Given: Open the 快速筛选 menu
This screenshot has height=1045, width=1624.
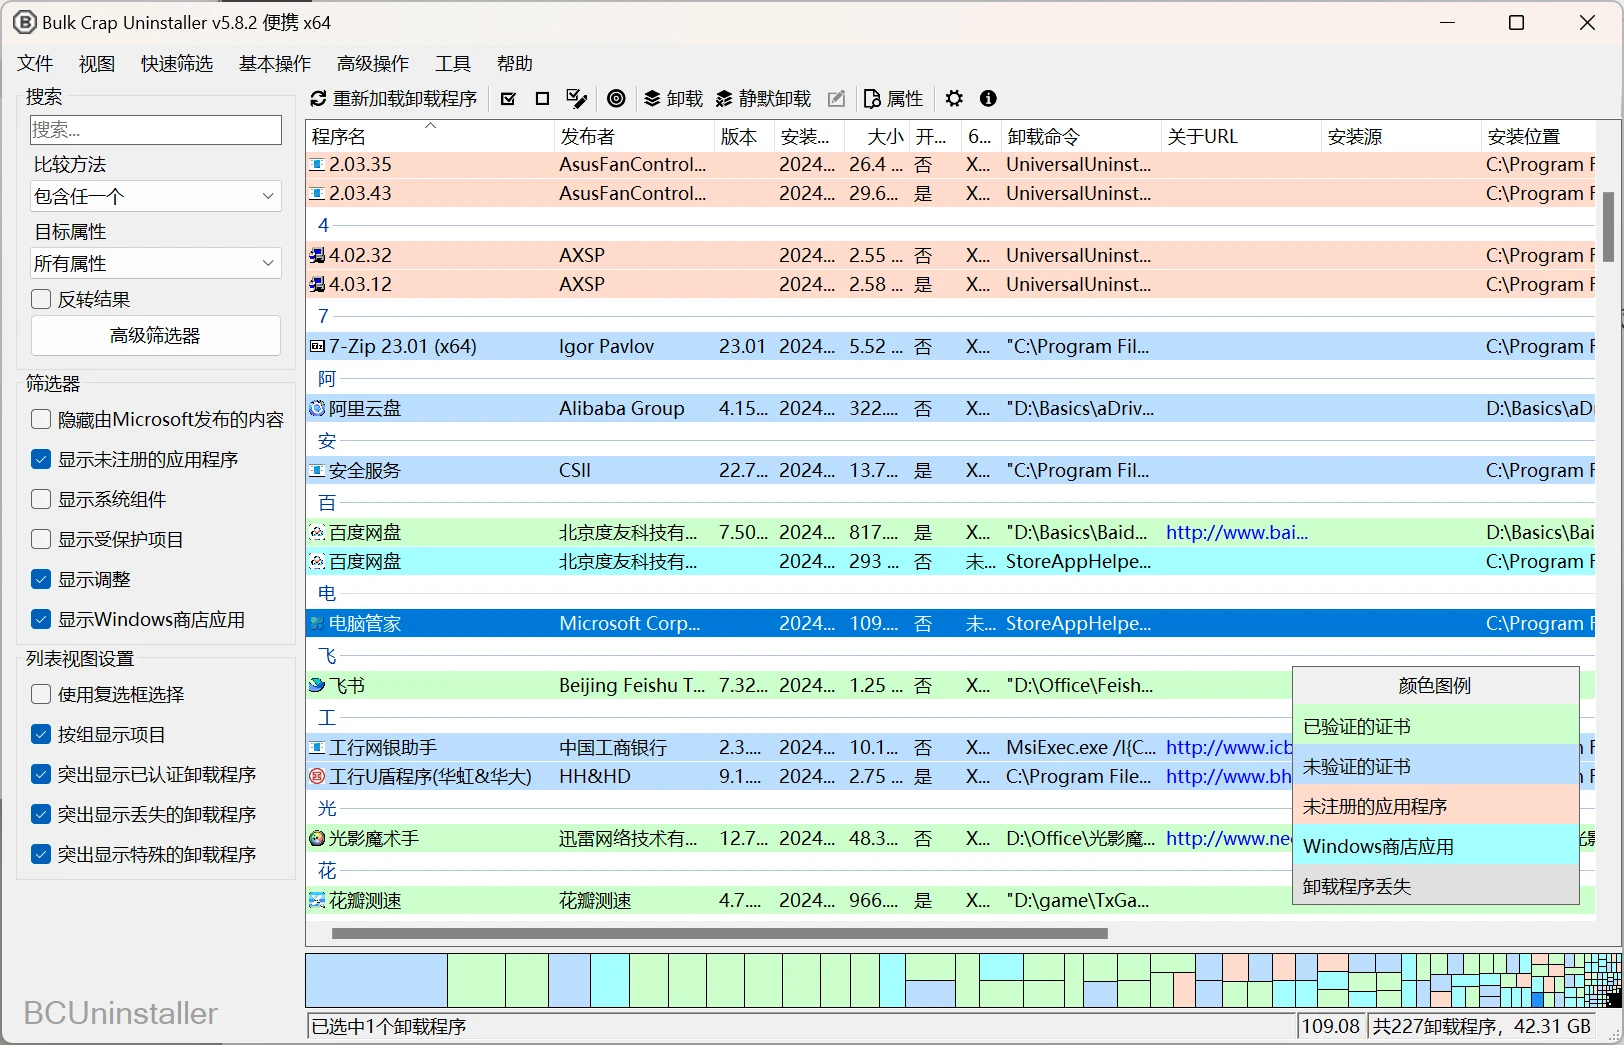Looking at the screenshot, I should point(176,63).
